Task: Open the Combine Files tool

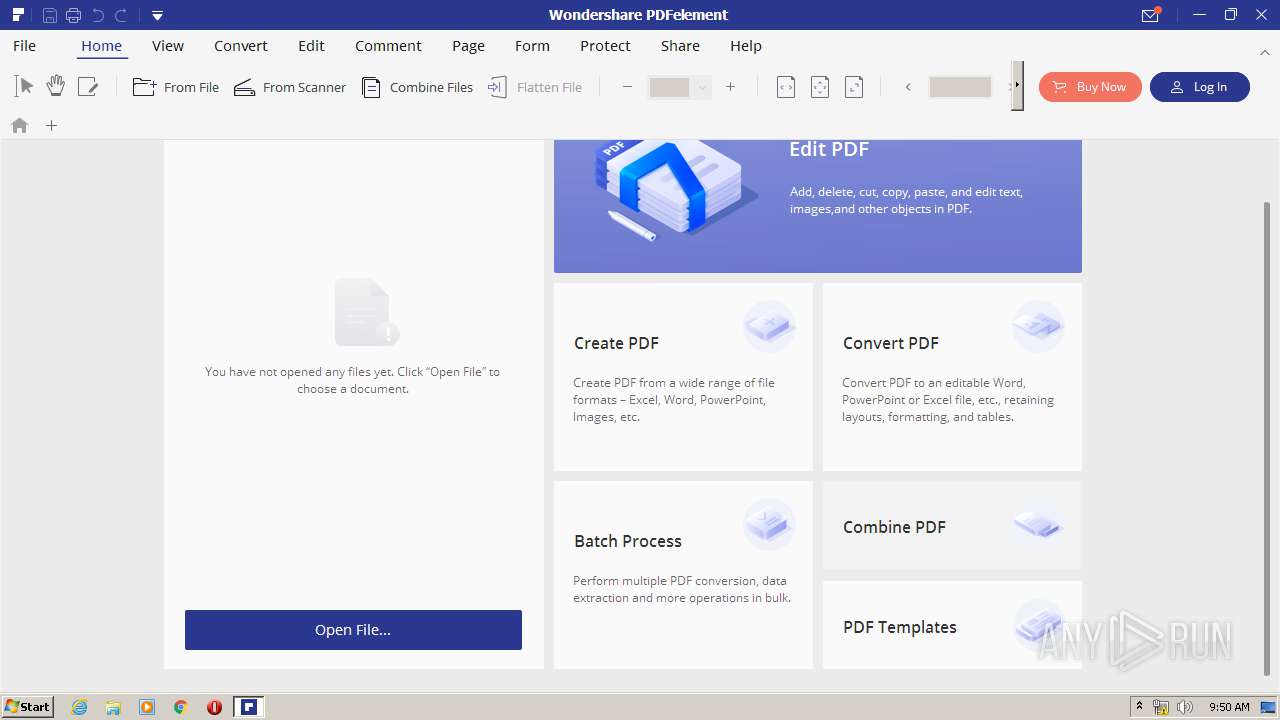Action: 417,87
